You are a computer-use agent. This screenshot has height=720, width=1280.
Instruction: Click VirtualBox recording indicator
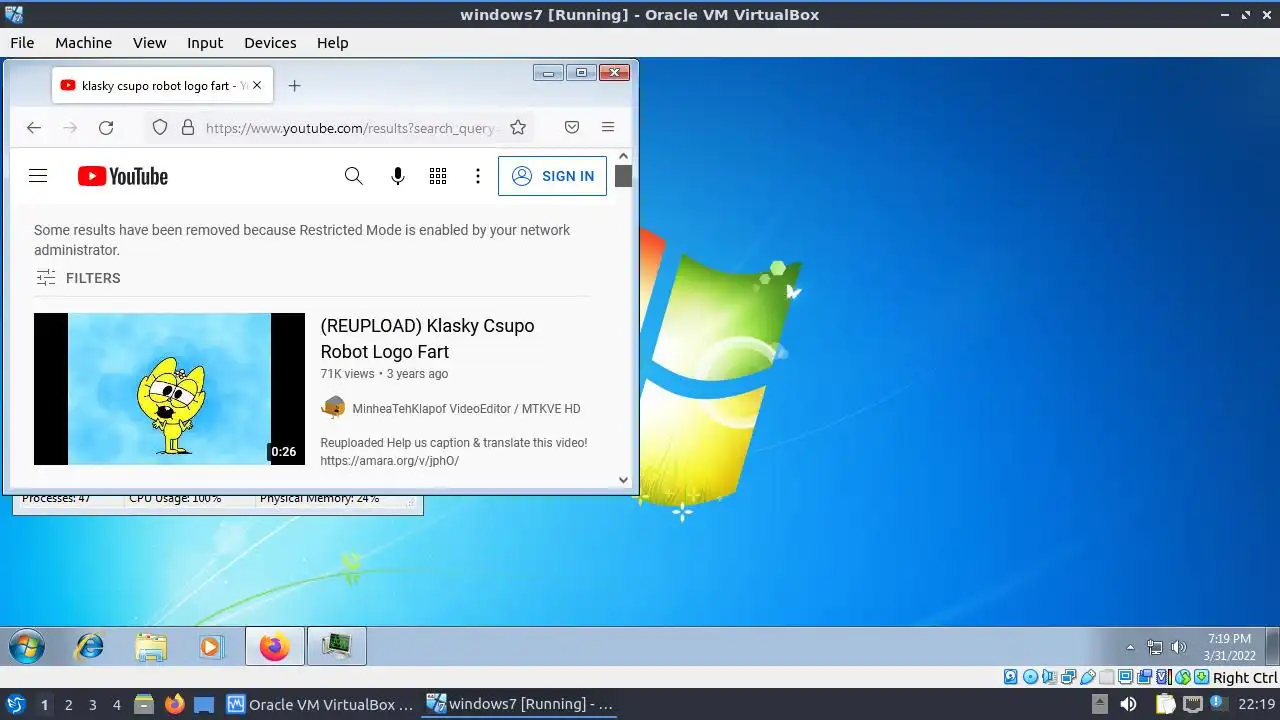(x=1144, y=678)
